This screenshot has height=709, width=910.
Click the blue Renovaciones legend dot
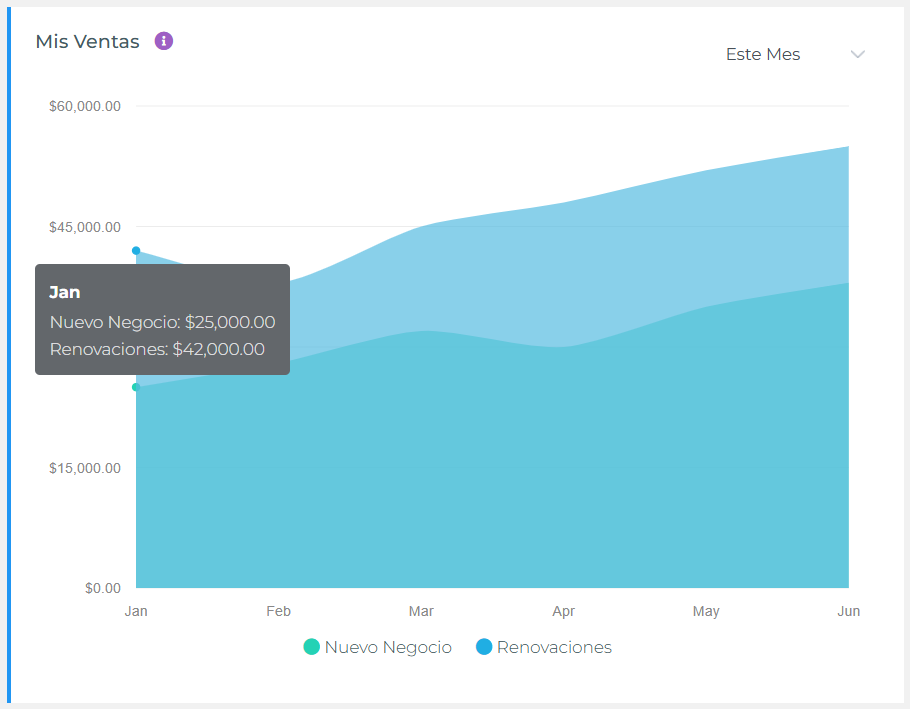pyautogui.click(x=484, y=647)
